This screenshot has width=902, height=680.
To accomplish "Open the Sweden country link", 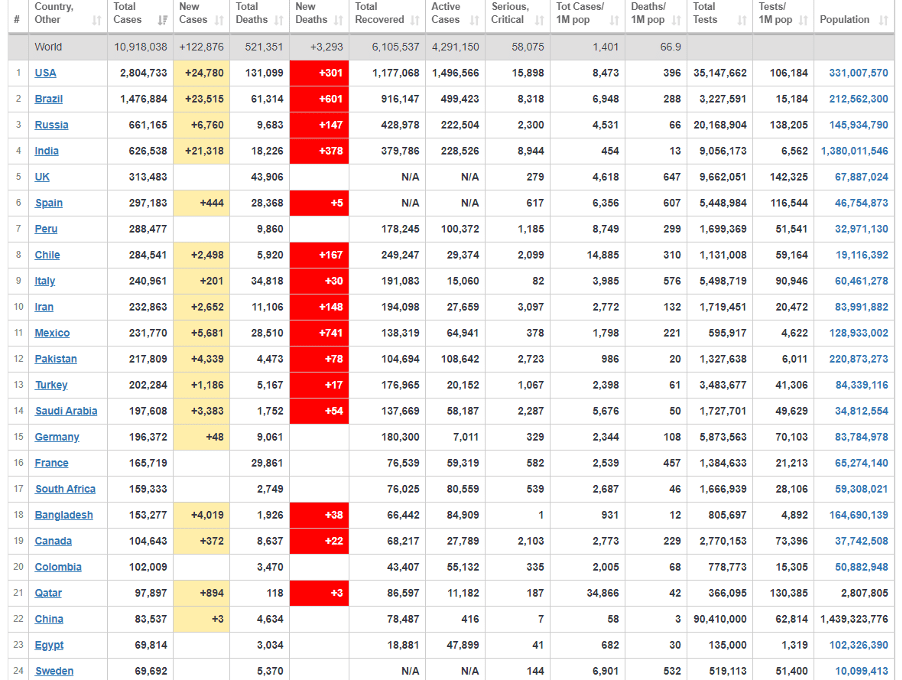I will [54, 671].
